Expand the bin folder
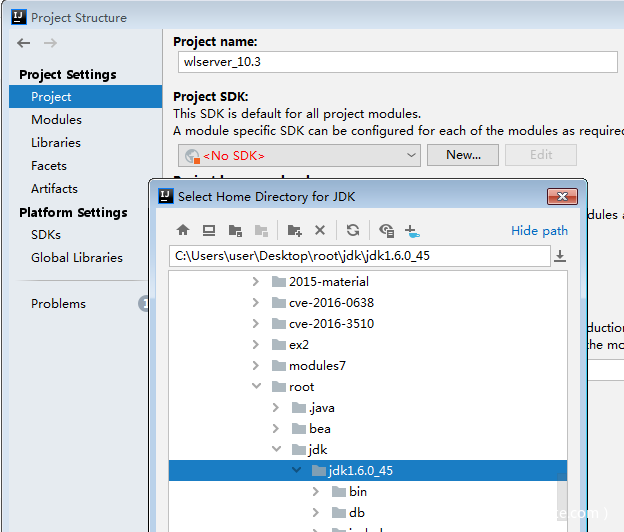Image resolution: width=624 pixels, height=532 pixels. (x=316, y=491)
